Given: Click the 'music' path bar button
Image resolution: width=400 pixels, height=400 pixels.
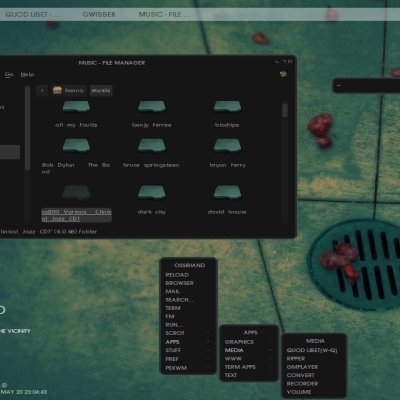Looking at the screenshot, I should point(101,90).
